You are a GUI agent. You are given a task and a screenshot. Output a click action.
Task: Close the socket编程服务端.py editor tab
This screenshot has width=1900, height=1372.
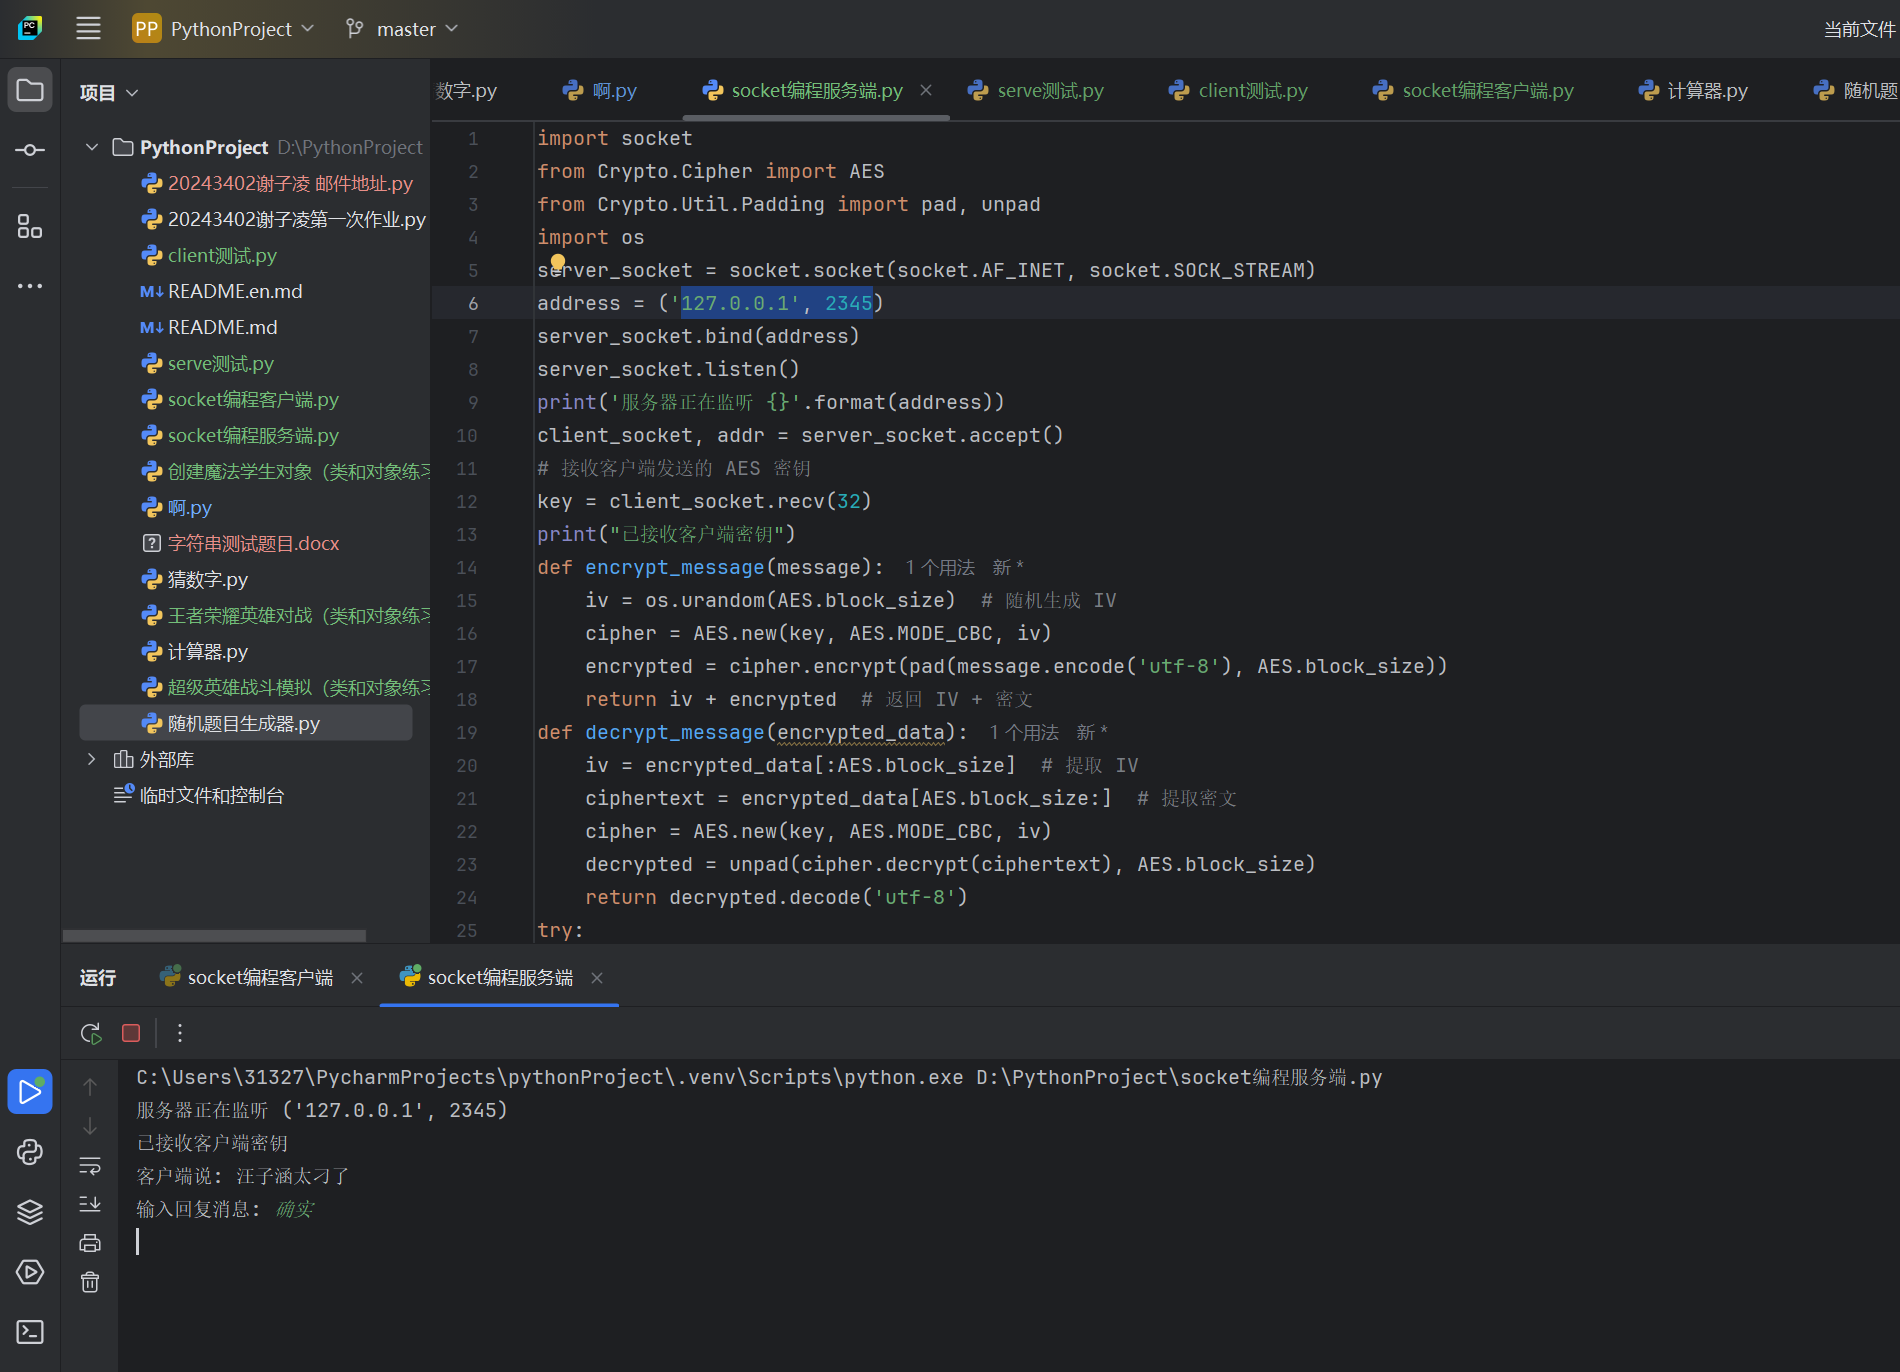926,90
